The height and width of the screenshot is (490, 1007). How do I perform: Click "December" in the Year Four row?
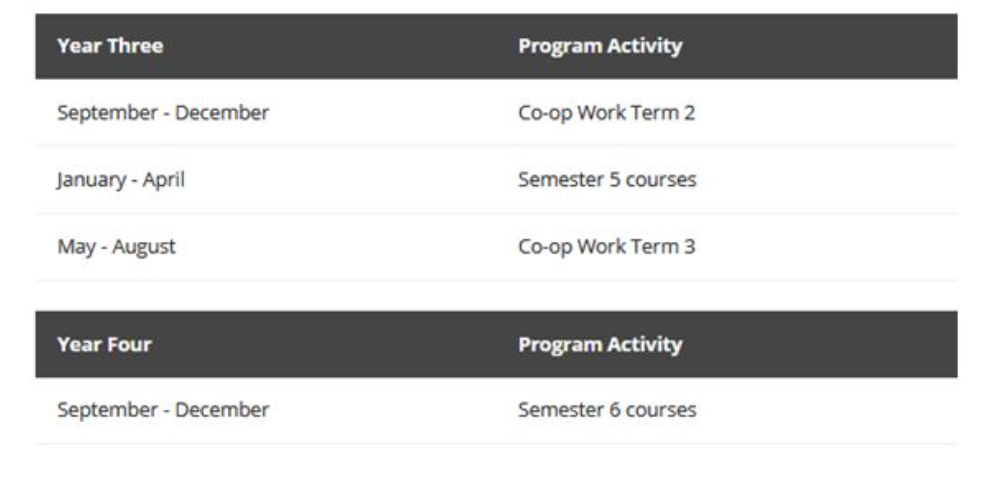(228, 410)
